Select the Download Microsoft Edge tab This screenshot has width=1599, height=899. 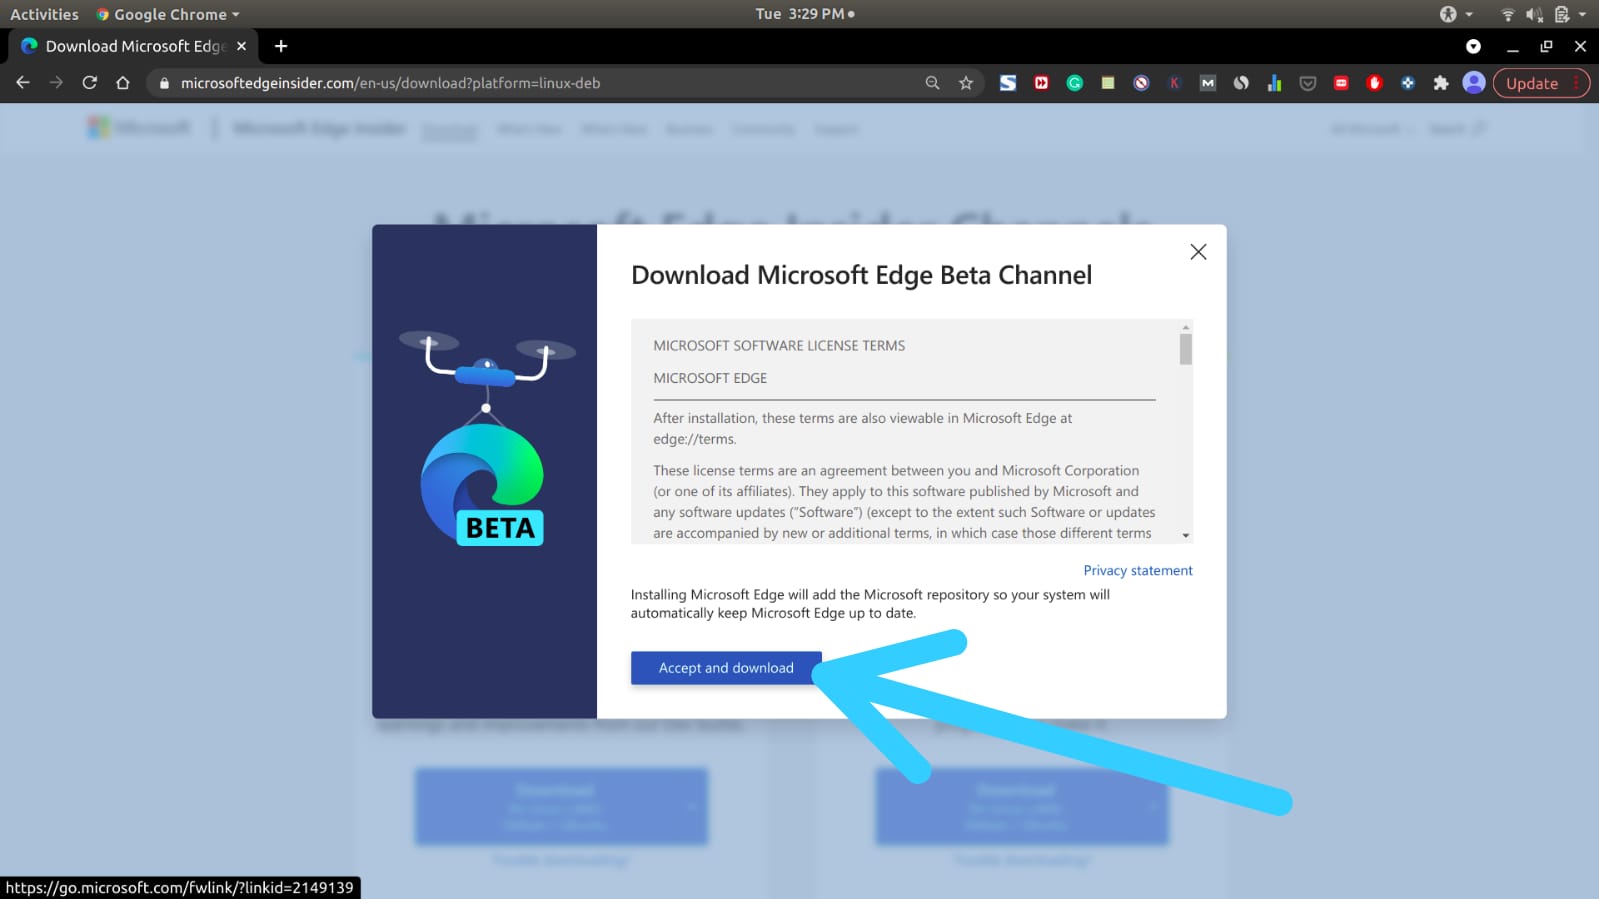pos(134,46)
